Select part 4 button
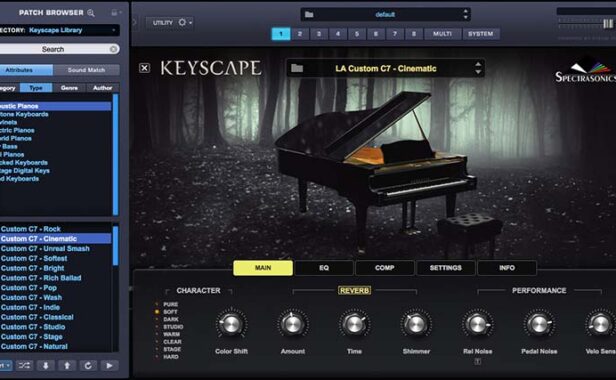 coord(337,34)
